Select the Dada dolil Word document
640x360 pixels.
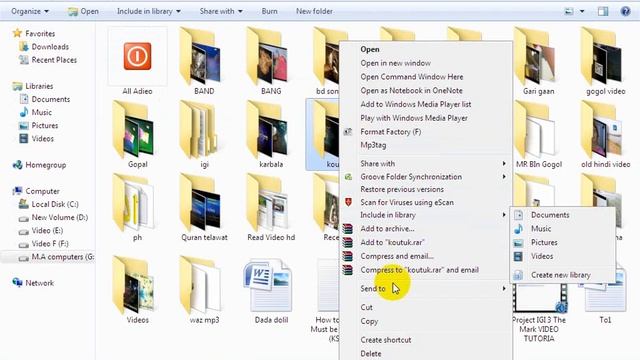point(271,290)
